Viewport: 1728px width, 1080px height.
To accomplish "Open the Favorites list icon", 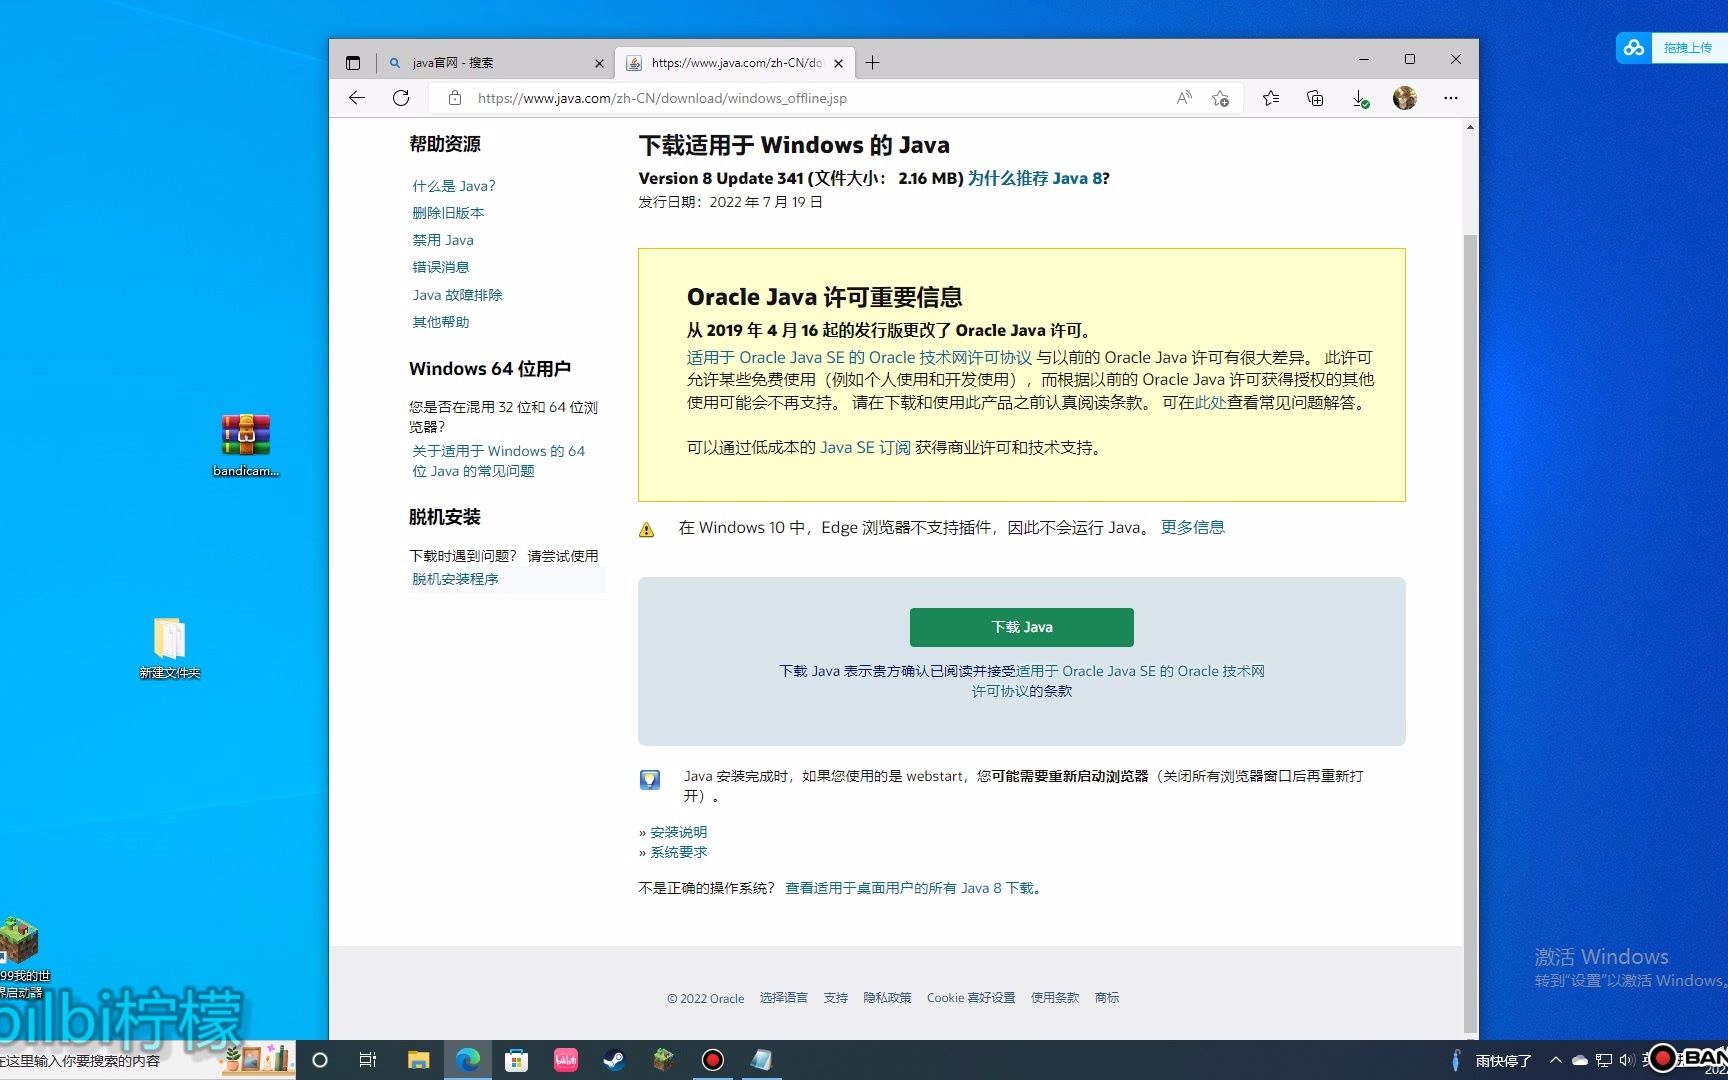I will tap(1271, 98).
